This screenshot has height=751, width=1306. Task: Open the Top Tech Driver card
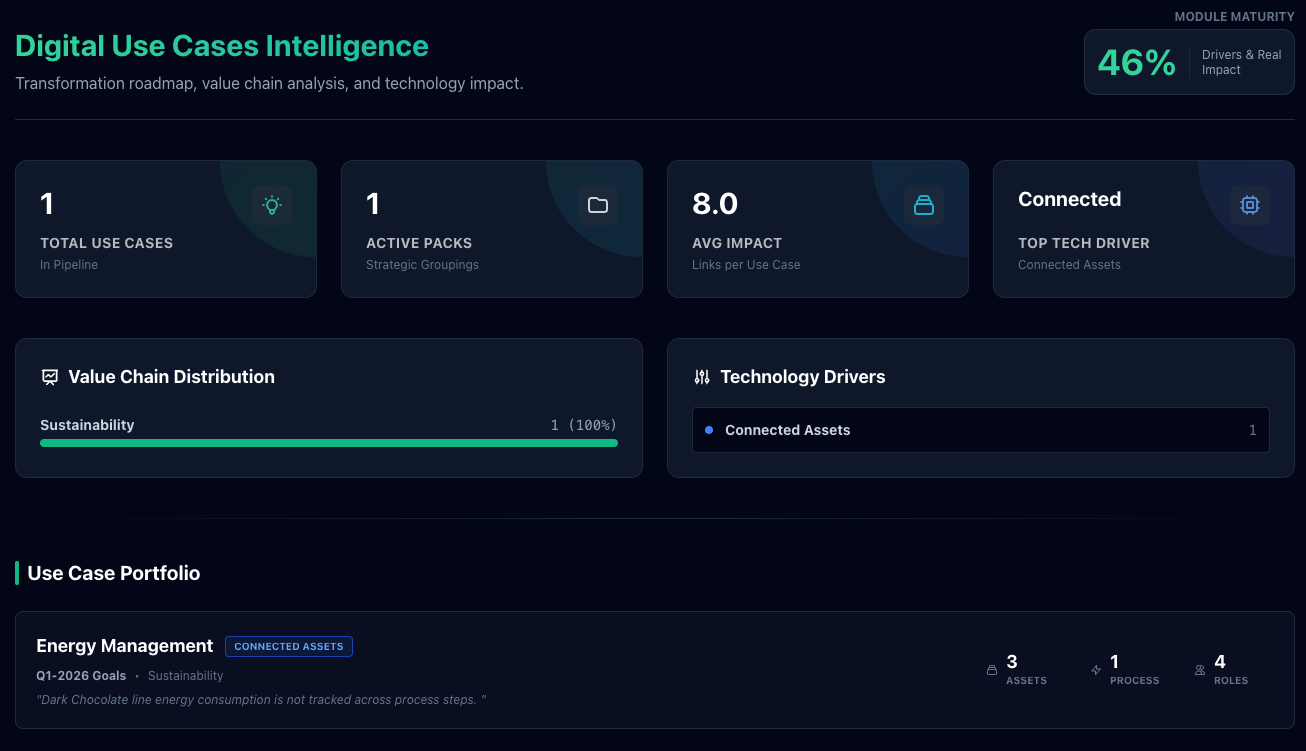point(1144,229)
